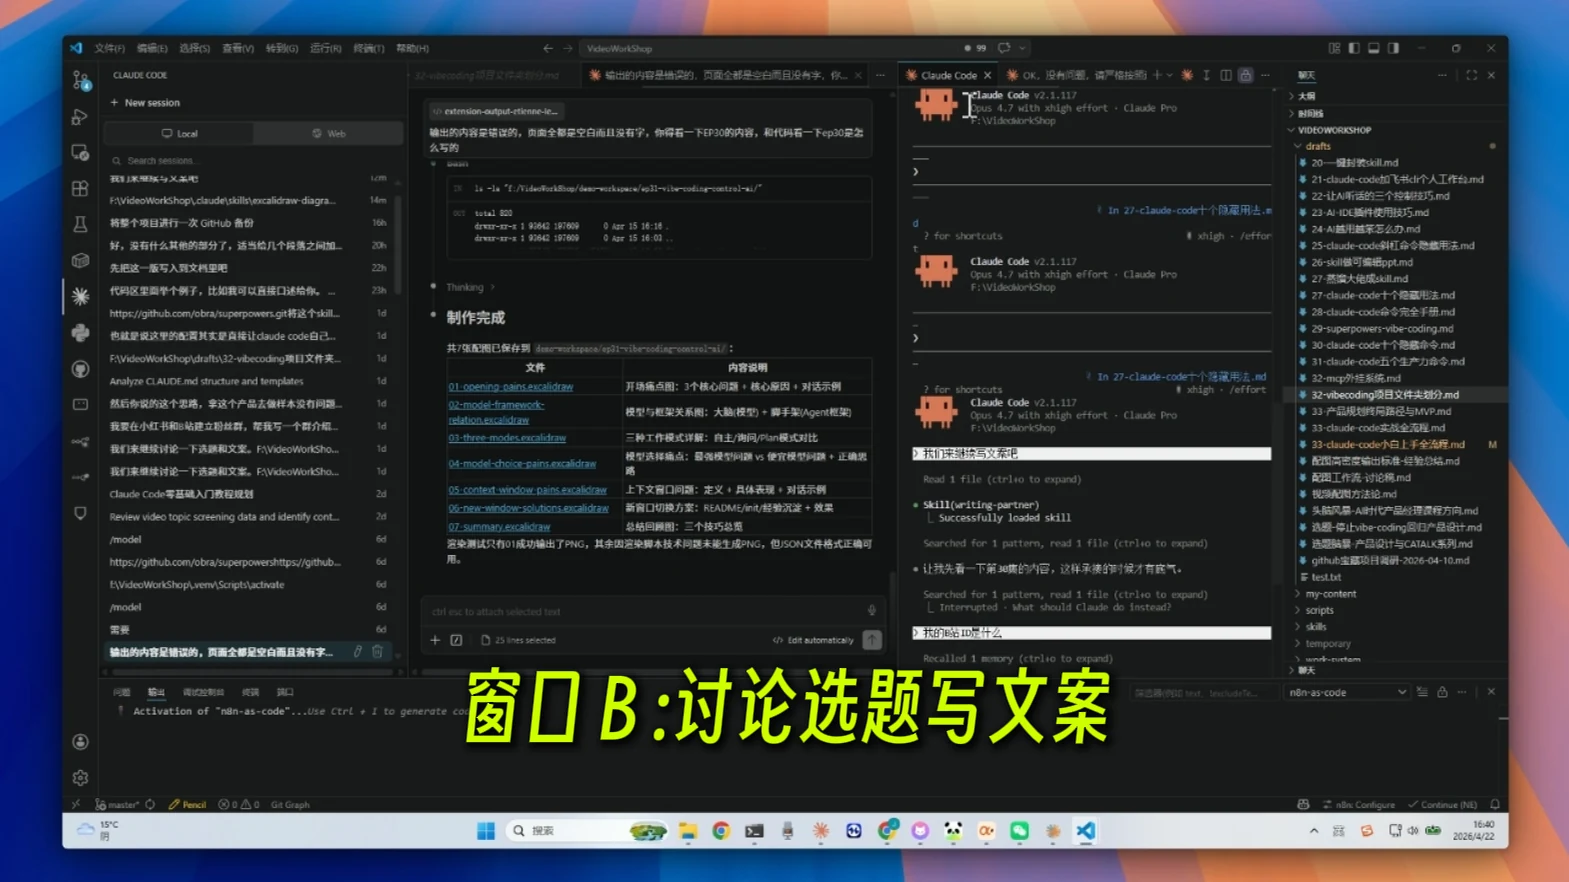1569x882 pixels.
Task: Toggle Edit automatically mode
Action: pos(813,640)
